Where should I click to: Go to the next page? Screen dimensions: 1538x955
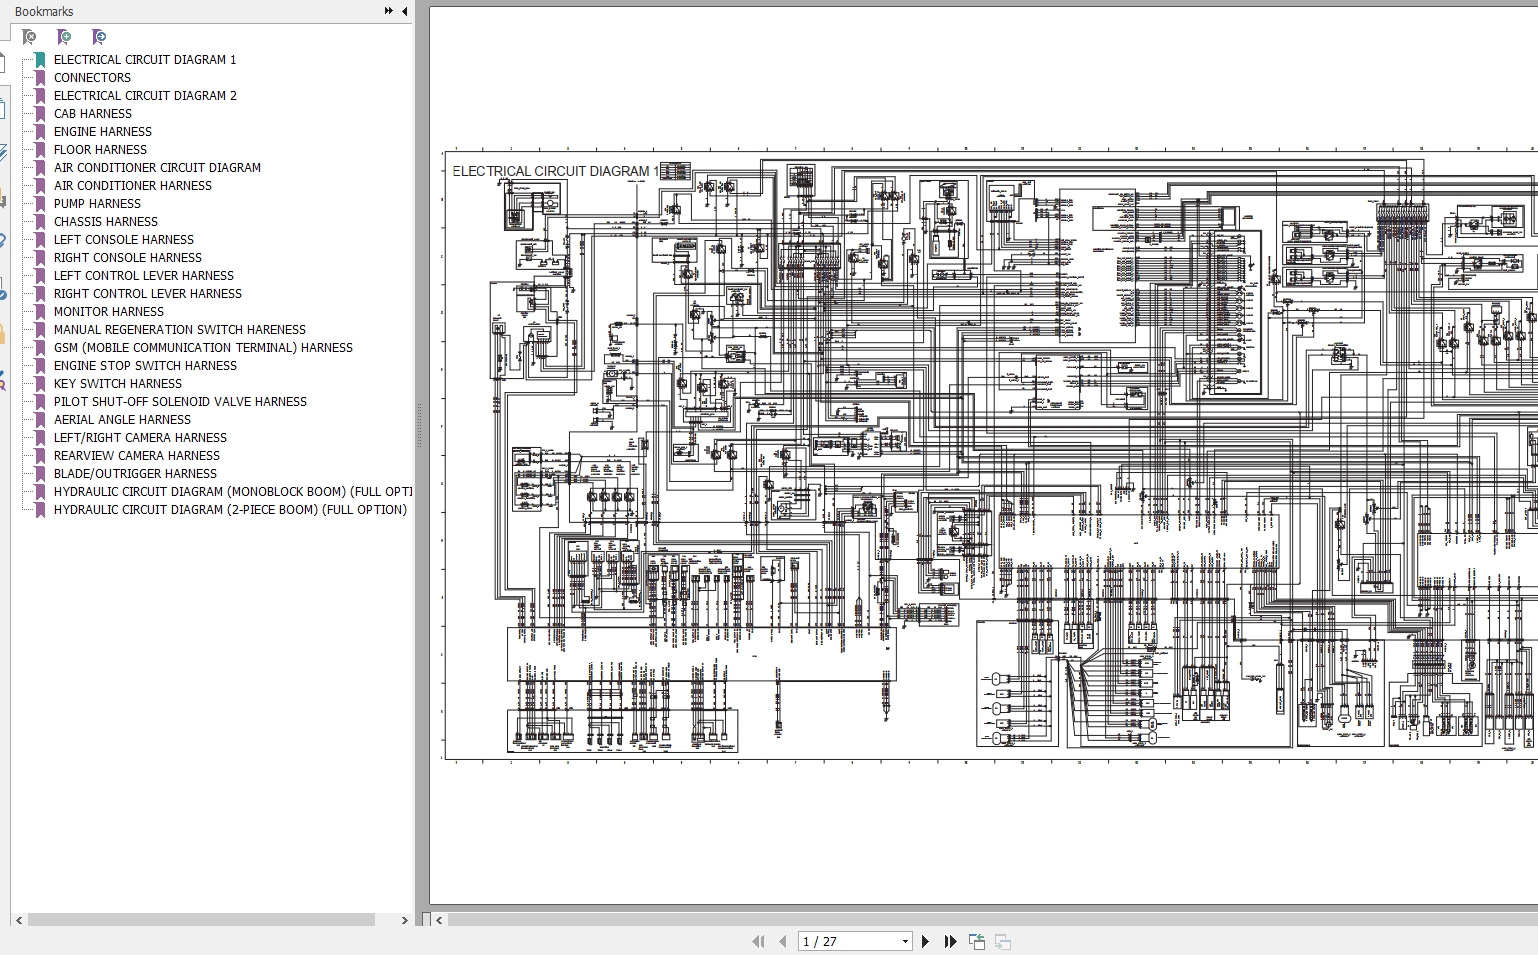(925, 941)
